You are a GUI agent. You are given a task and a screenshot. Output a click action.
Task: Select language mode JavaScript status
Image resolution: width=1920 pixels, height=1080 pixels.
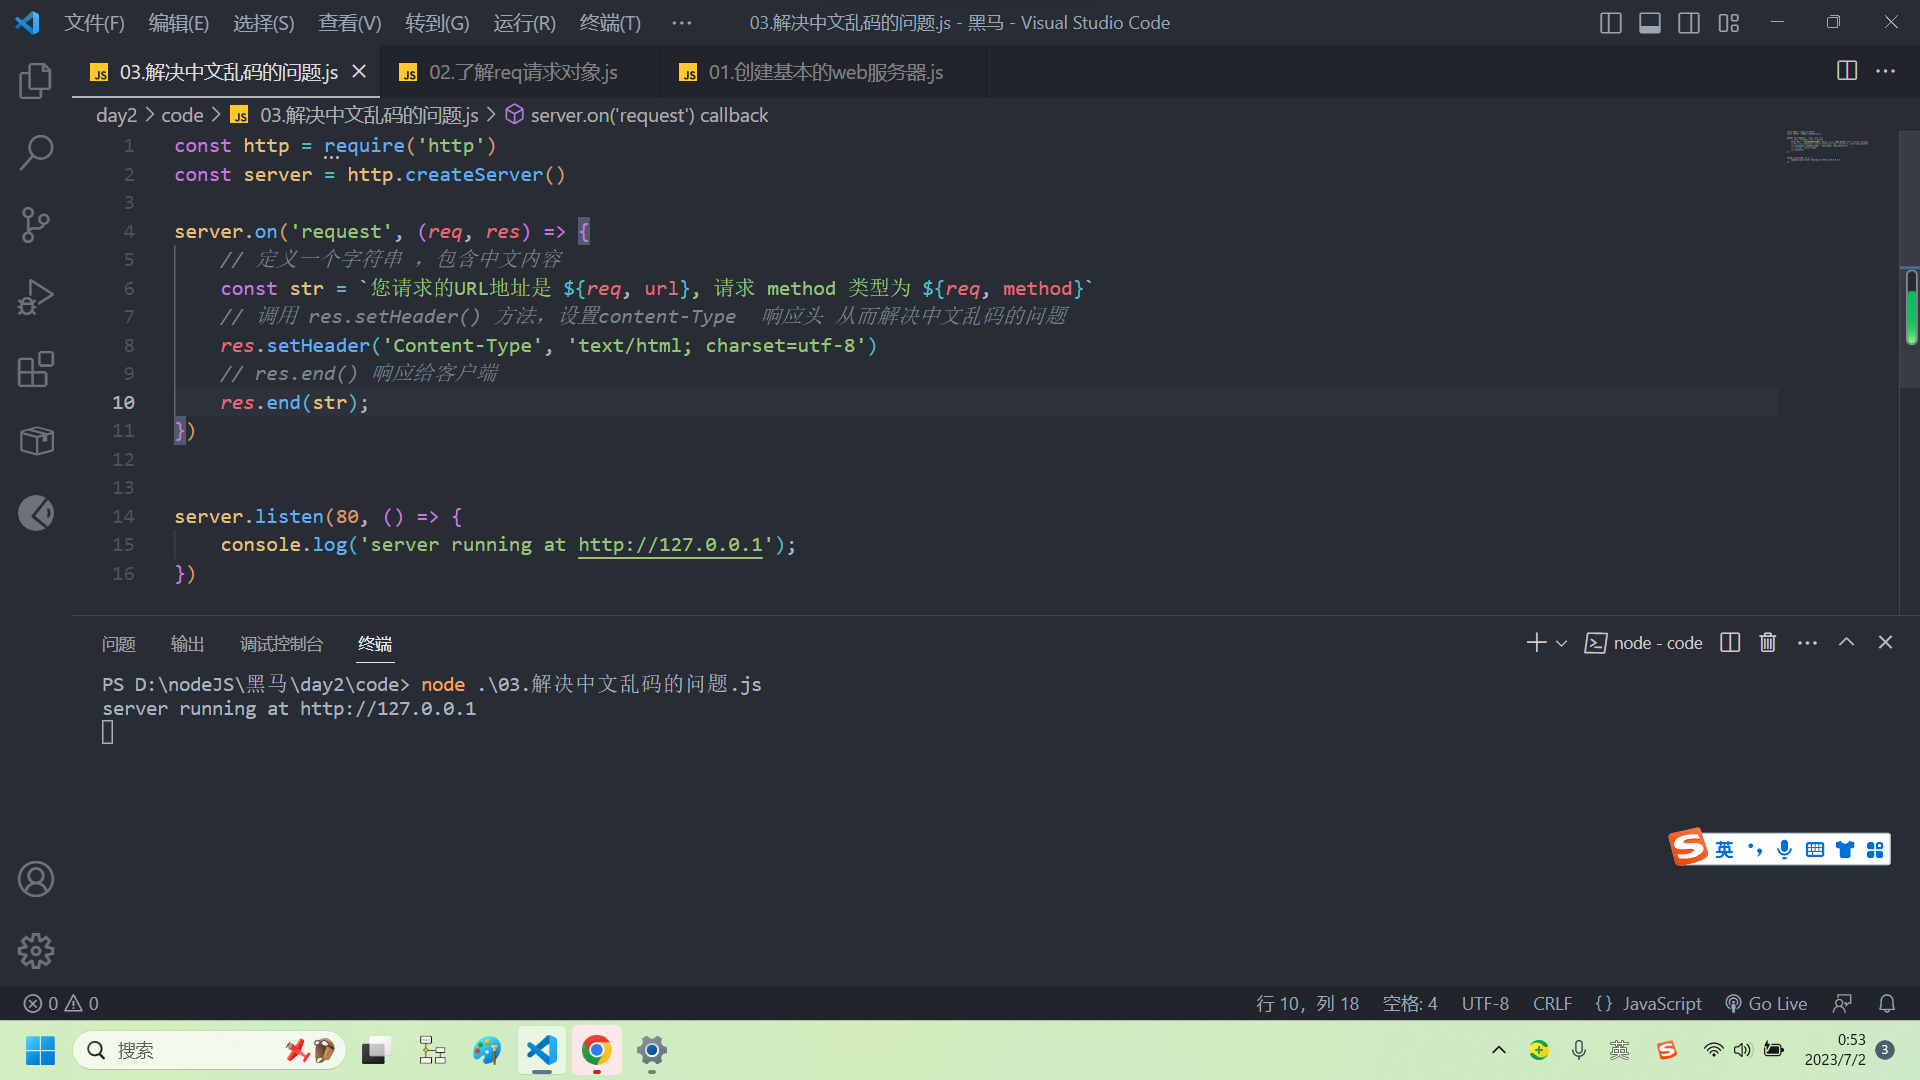tap(1648, 1003)
